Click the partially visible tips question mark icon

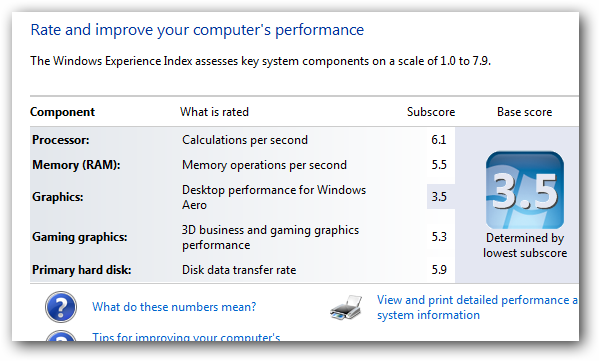(x=61, y=336)
